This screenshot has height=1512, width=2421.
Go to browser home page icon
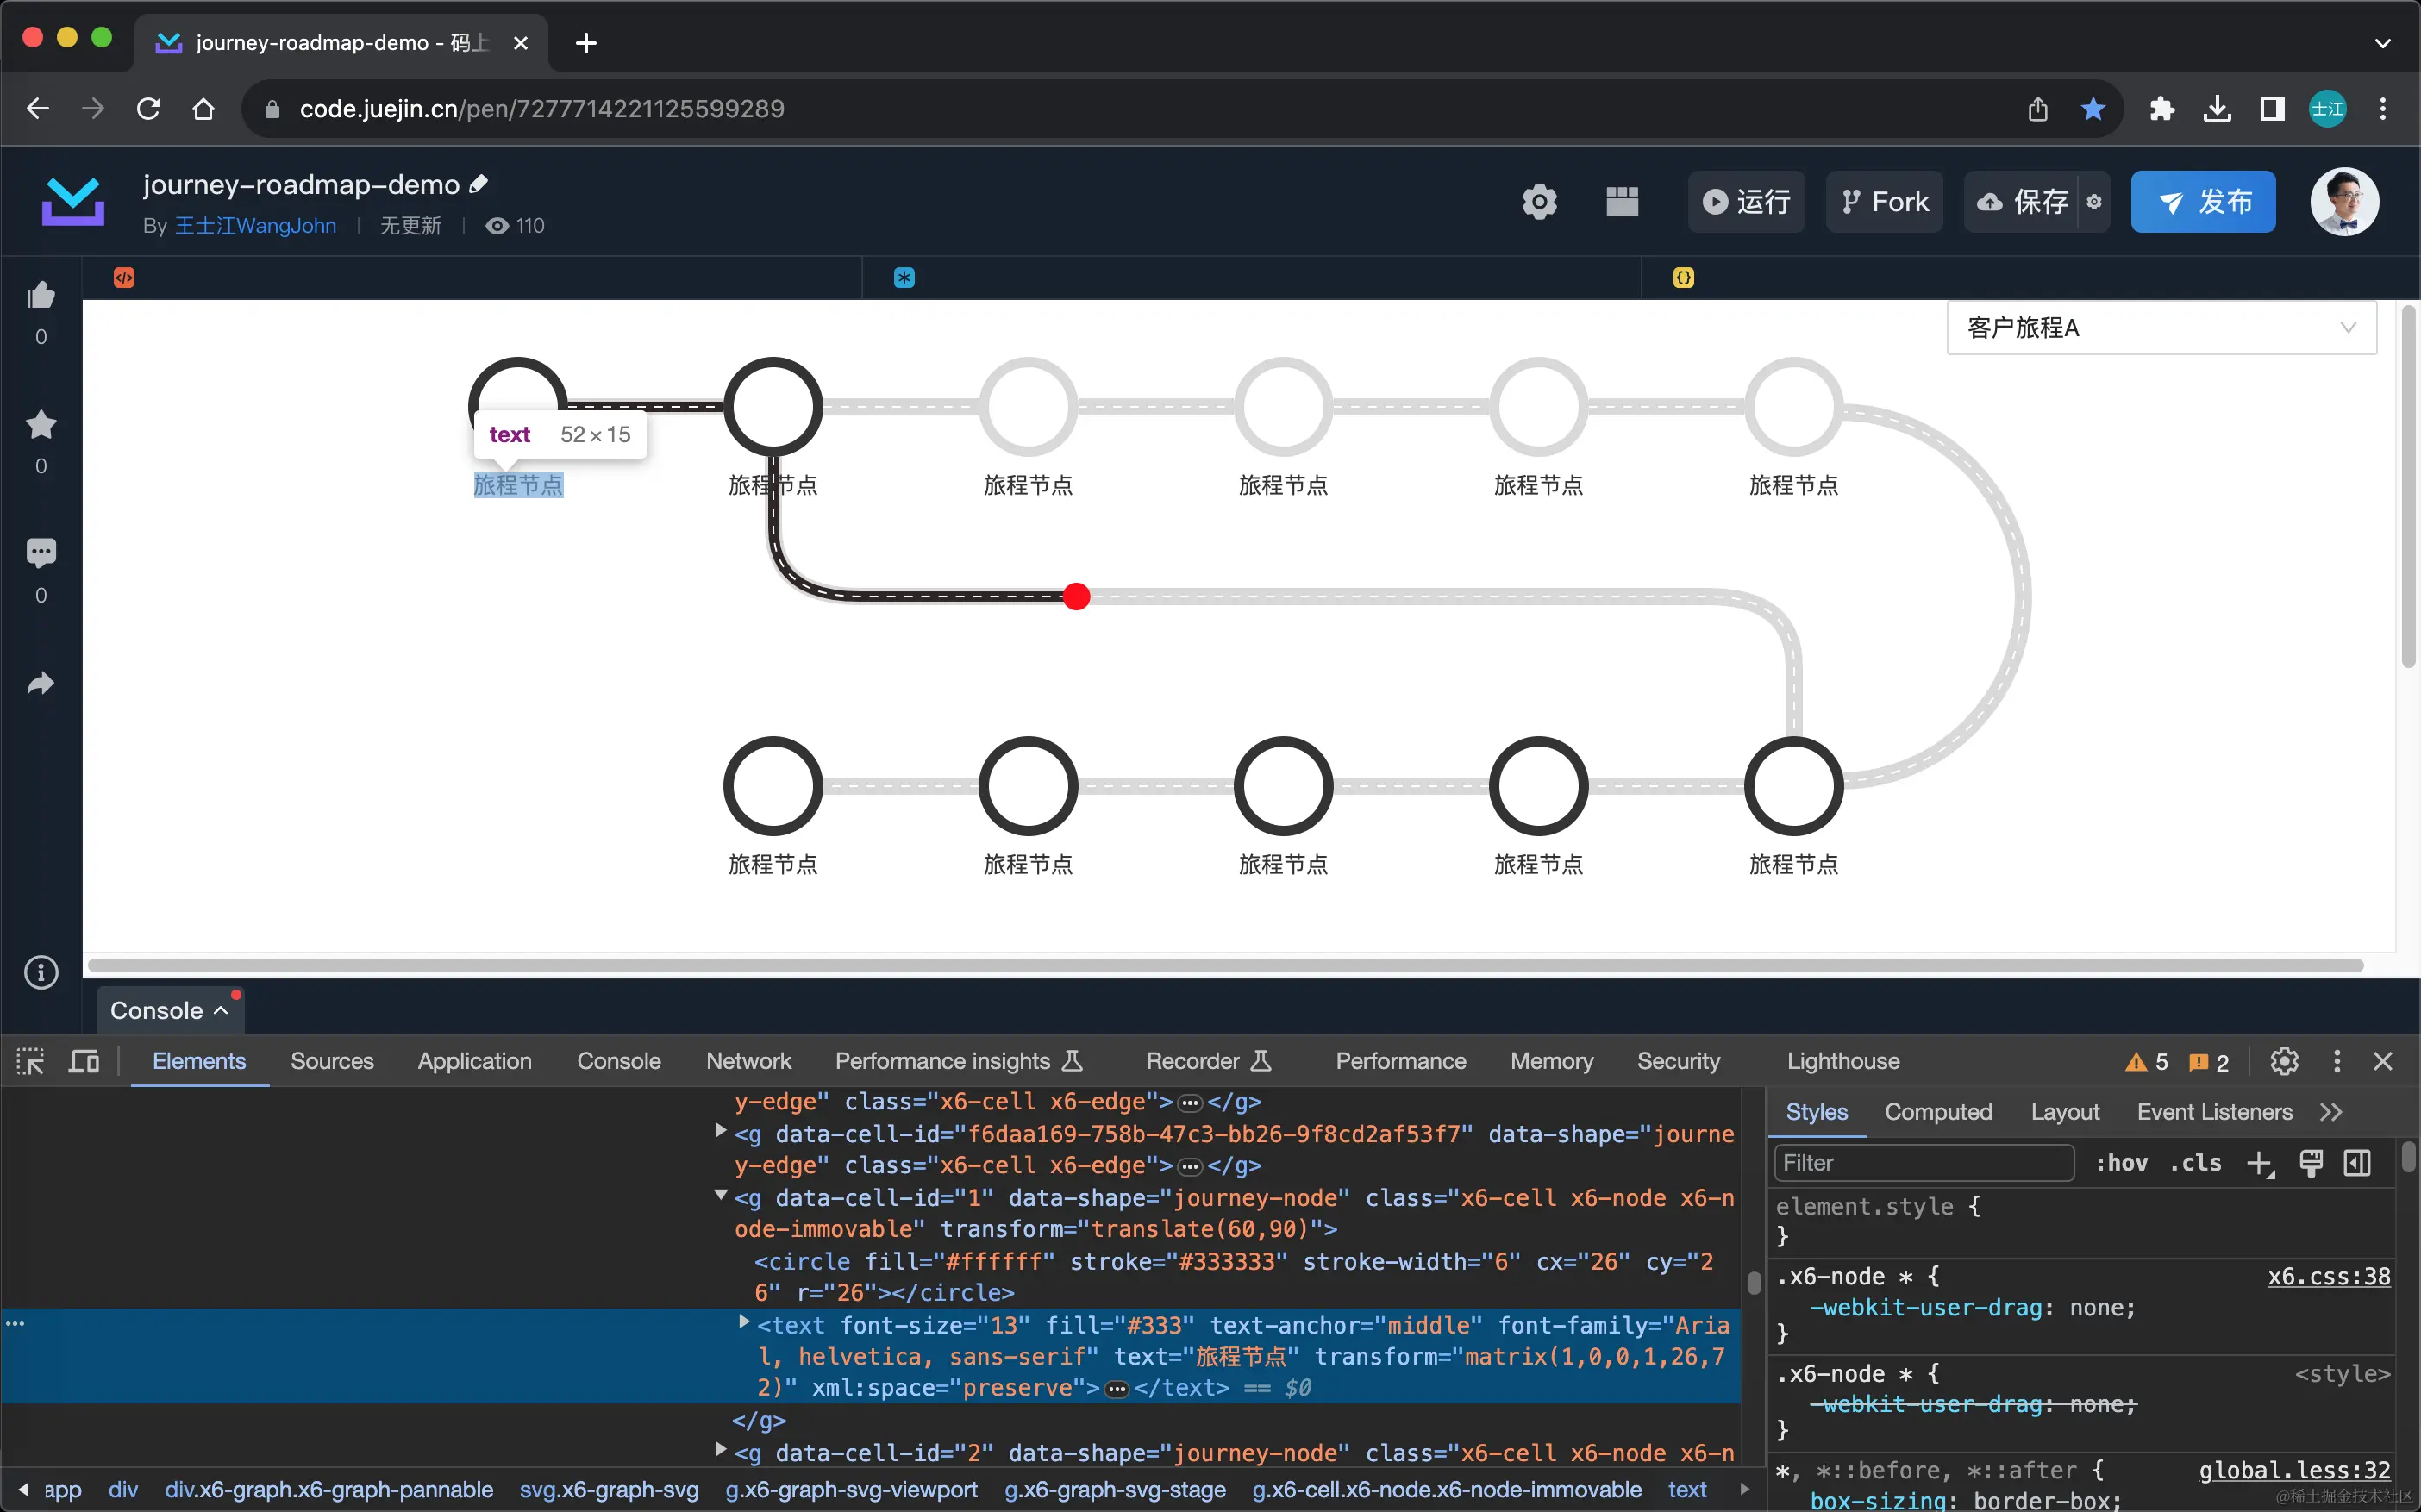(203, 108)
